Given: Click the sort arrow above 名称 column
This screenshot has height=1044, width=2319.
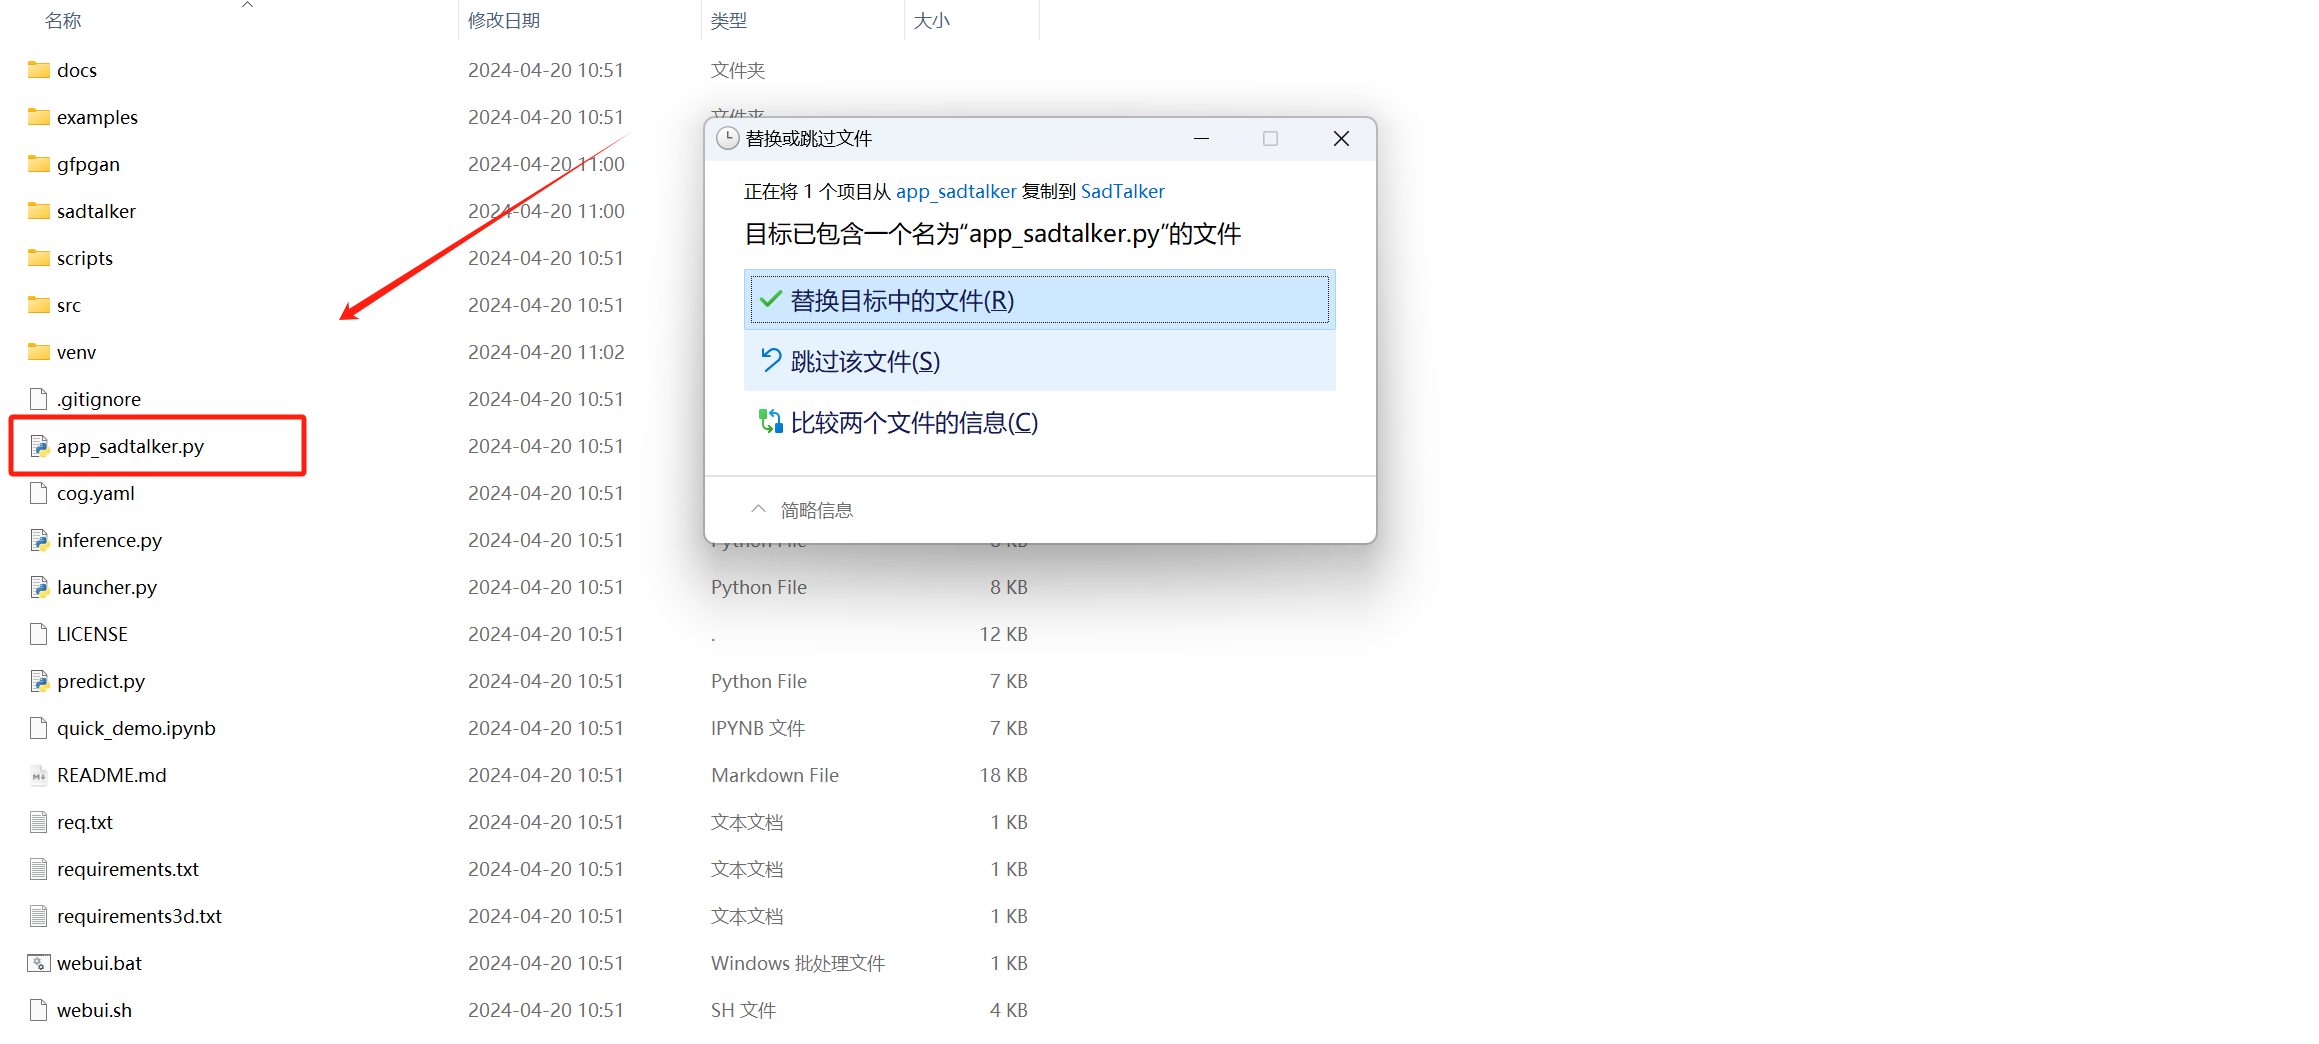Looking at the screenshot, I should [247, 6].
